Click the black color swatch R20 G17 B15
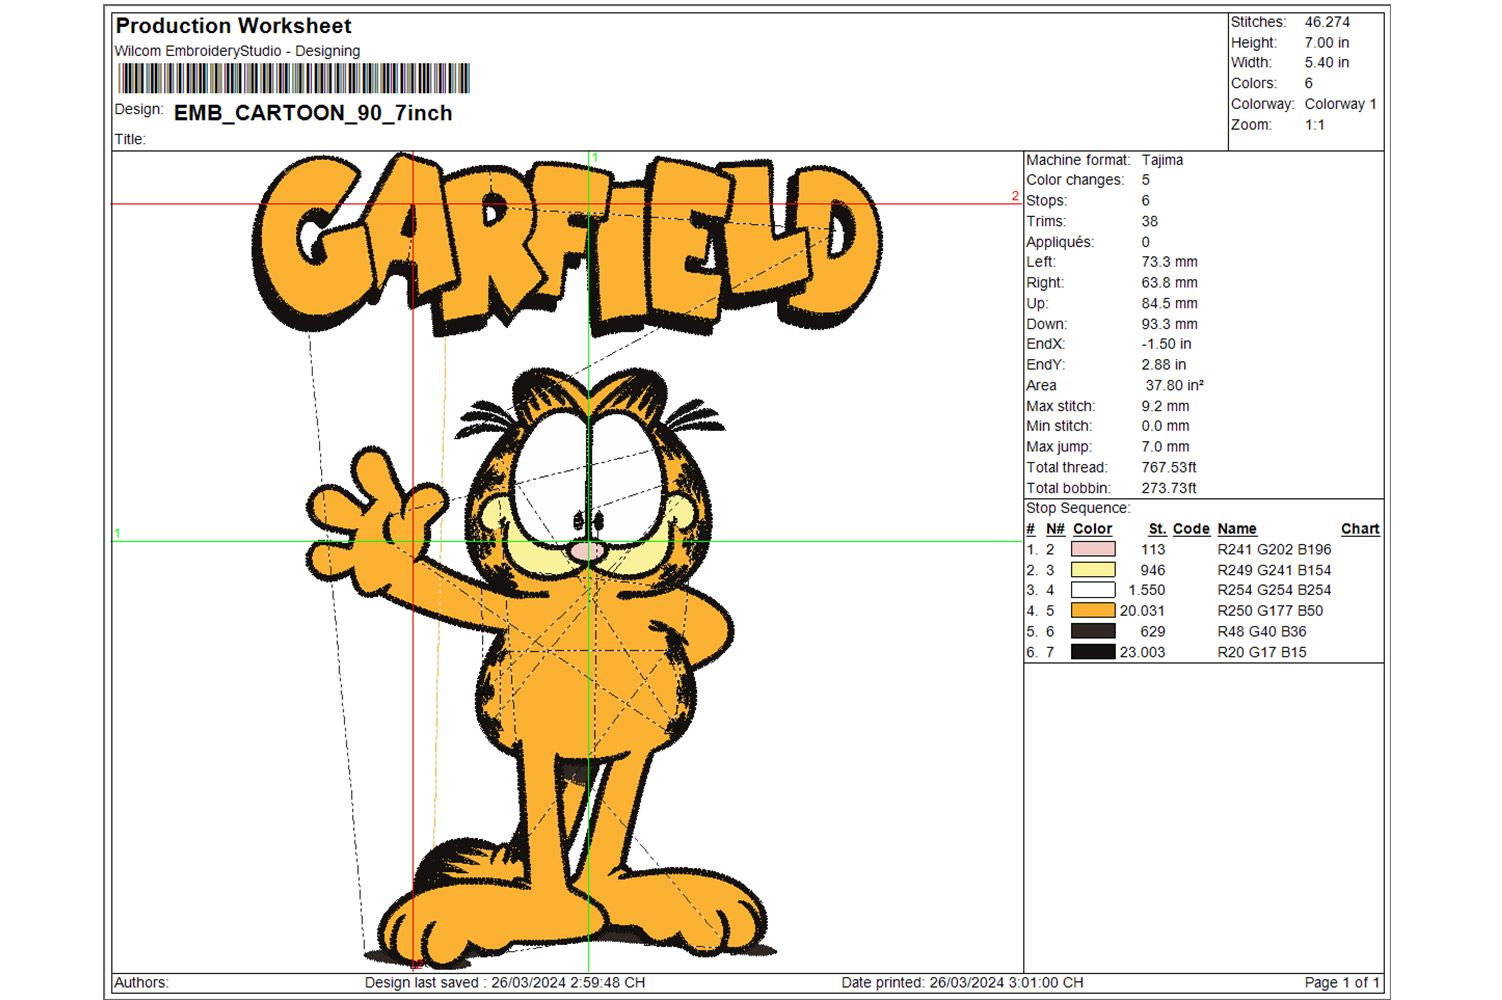 (x=1093, y=652)
